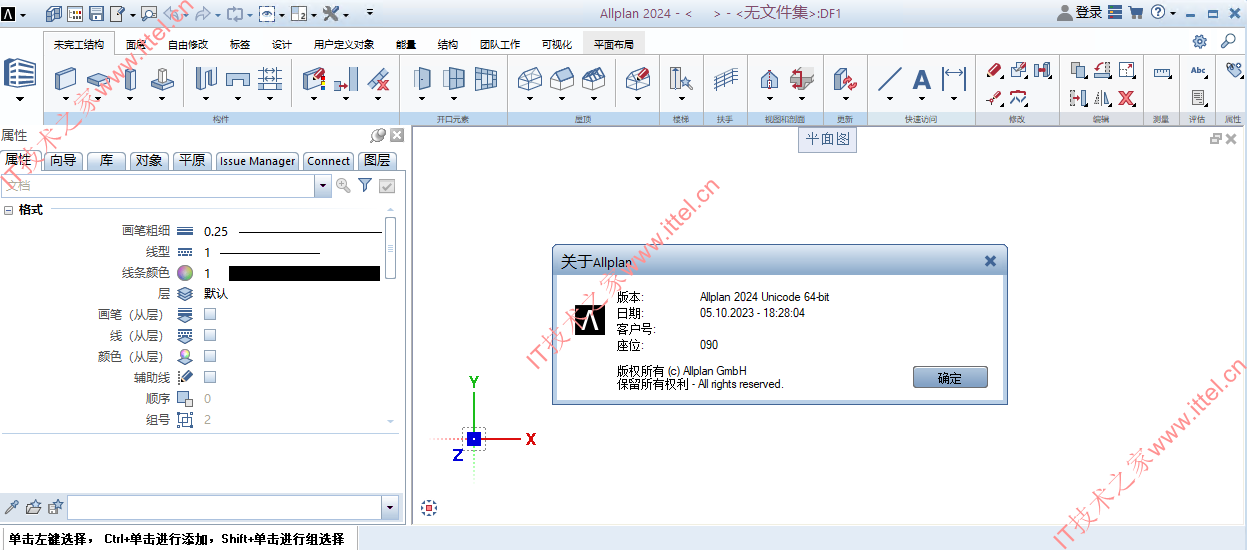
Task: Click the Measure ruler icon
Action: tap(1162, 72)
